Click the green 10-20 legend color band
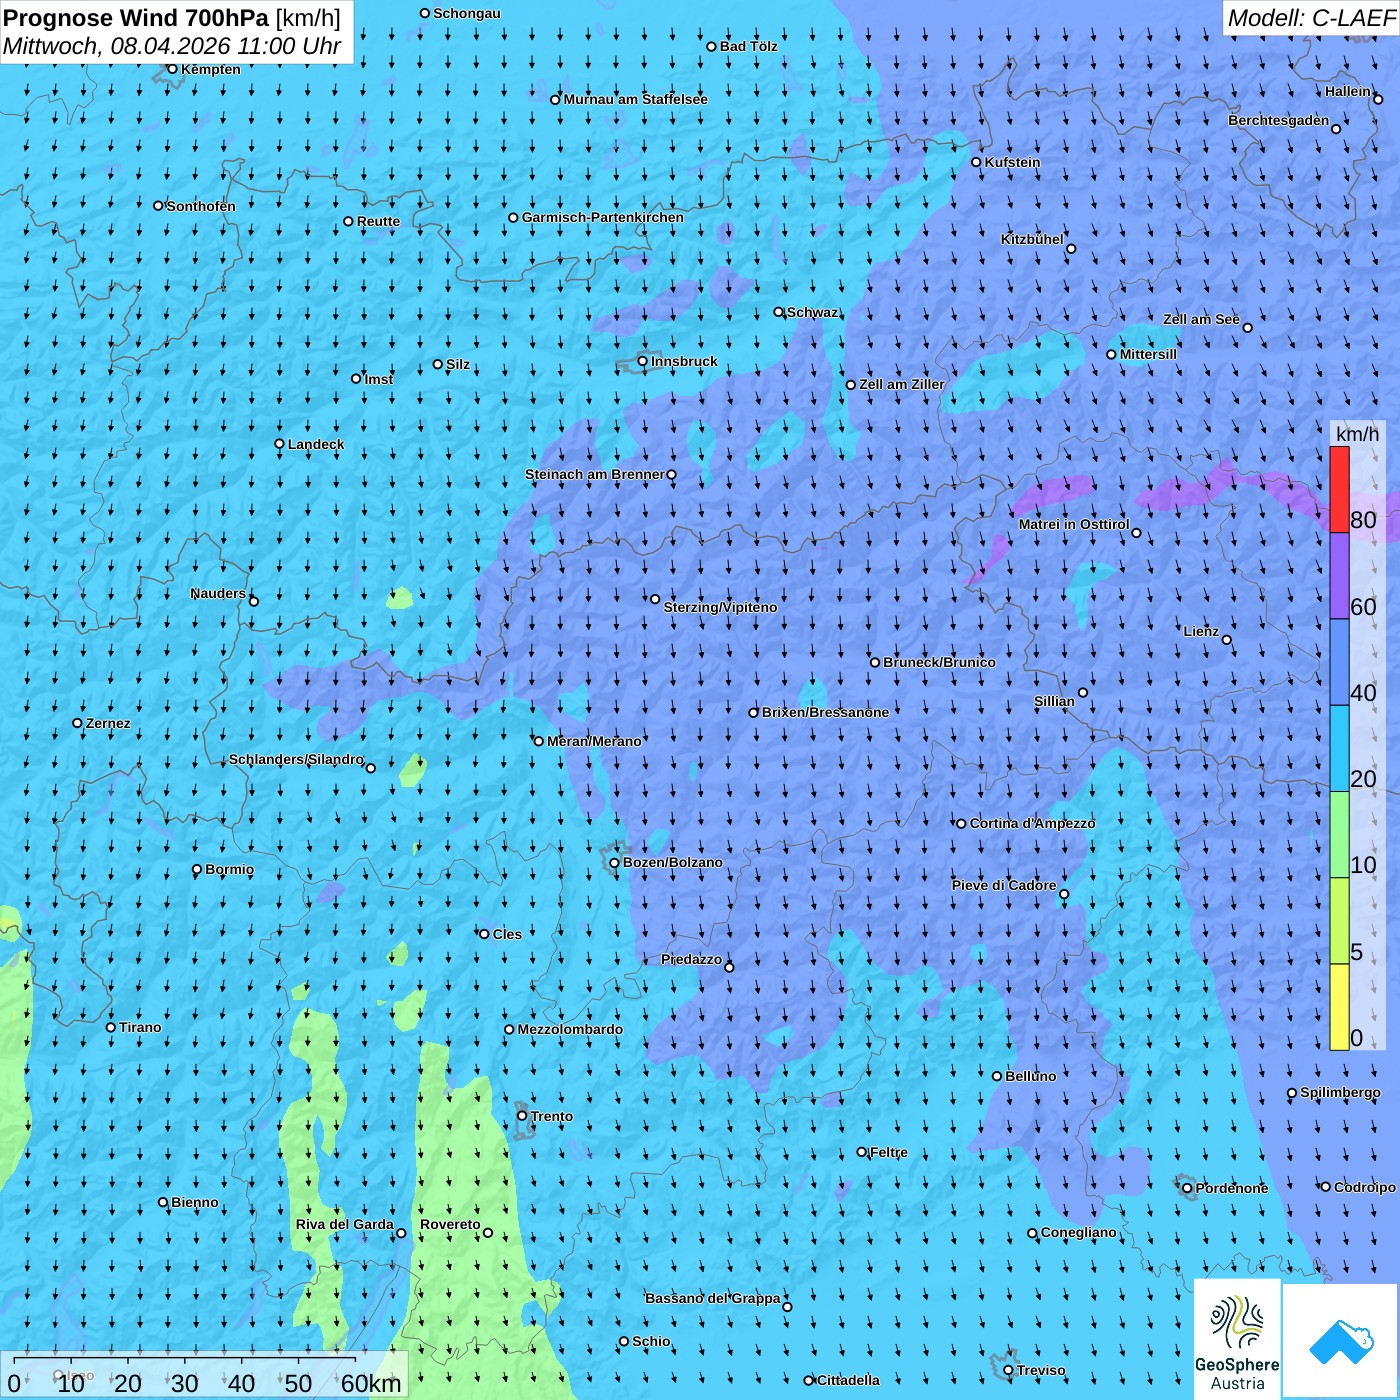Image resolution: width=1400 pixels, height=1400 pixels. point(1339,835)
